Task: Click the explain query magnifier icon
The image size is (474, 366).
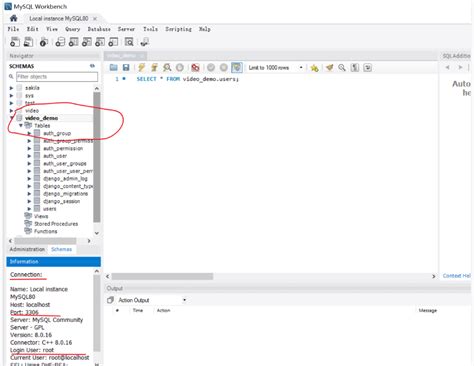Action: tap(167, 68)
